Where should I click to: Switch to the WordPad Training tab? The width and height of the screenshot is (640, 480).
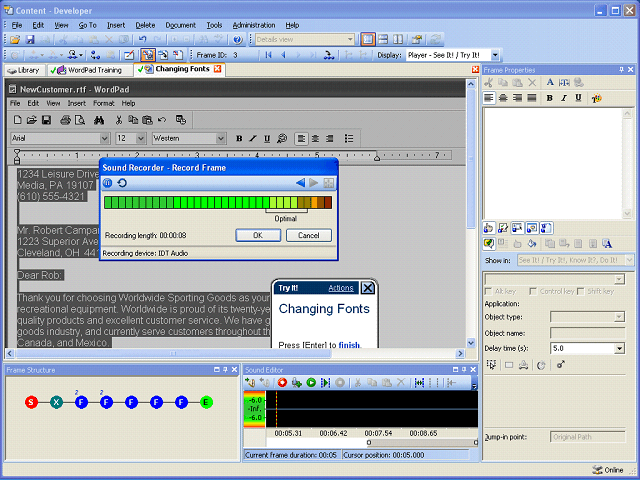click(x=90, y=70)
